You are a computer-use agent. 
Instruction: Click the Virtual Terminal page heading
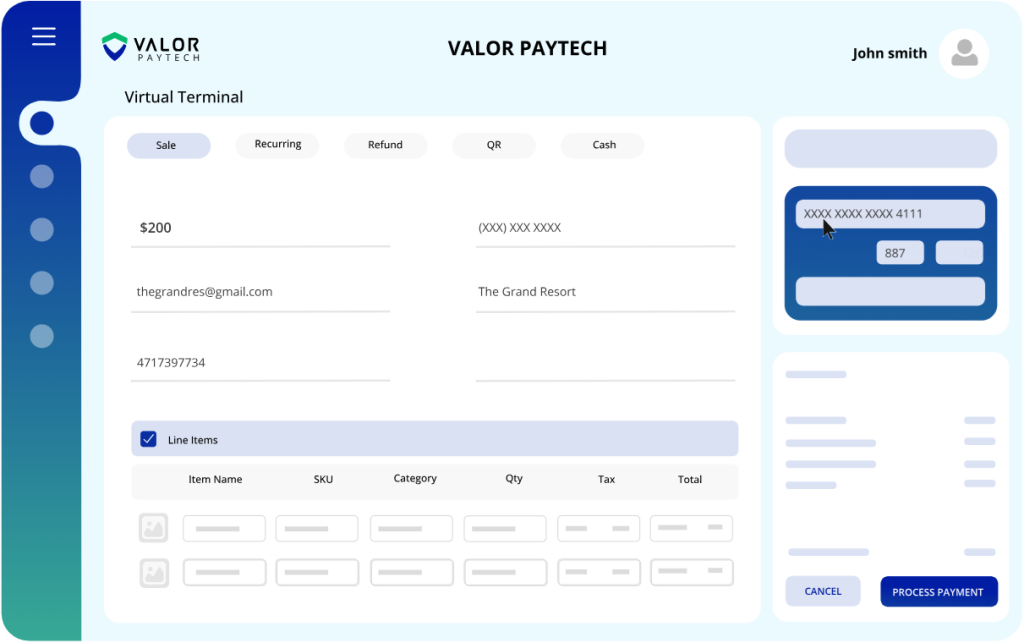(184, 97)
